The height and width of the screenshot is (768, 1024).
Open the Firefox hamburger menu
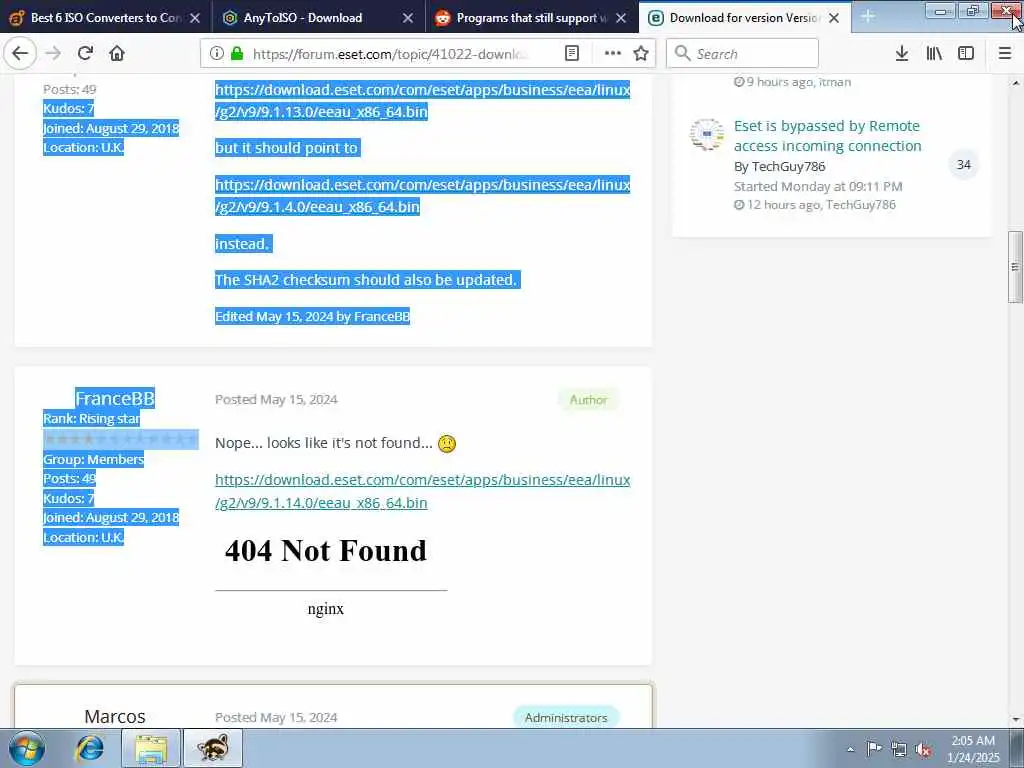(1005, 54)
